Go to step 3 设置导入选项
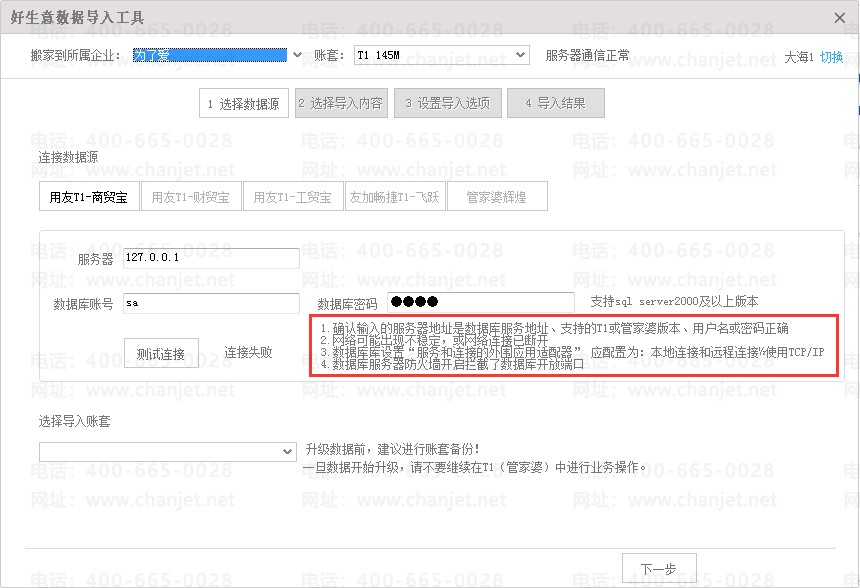Viewport: 860px width, 588px height. tap(448, 103)
